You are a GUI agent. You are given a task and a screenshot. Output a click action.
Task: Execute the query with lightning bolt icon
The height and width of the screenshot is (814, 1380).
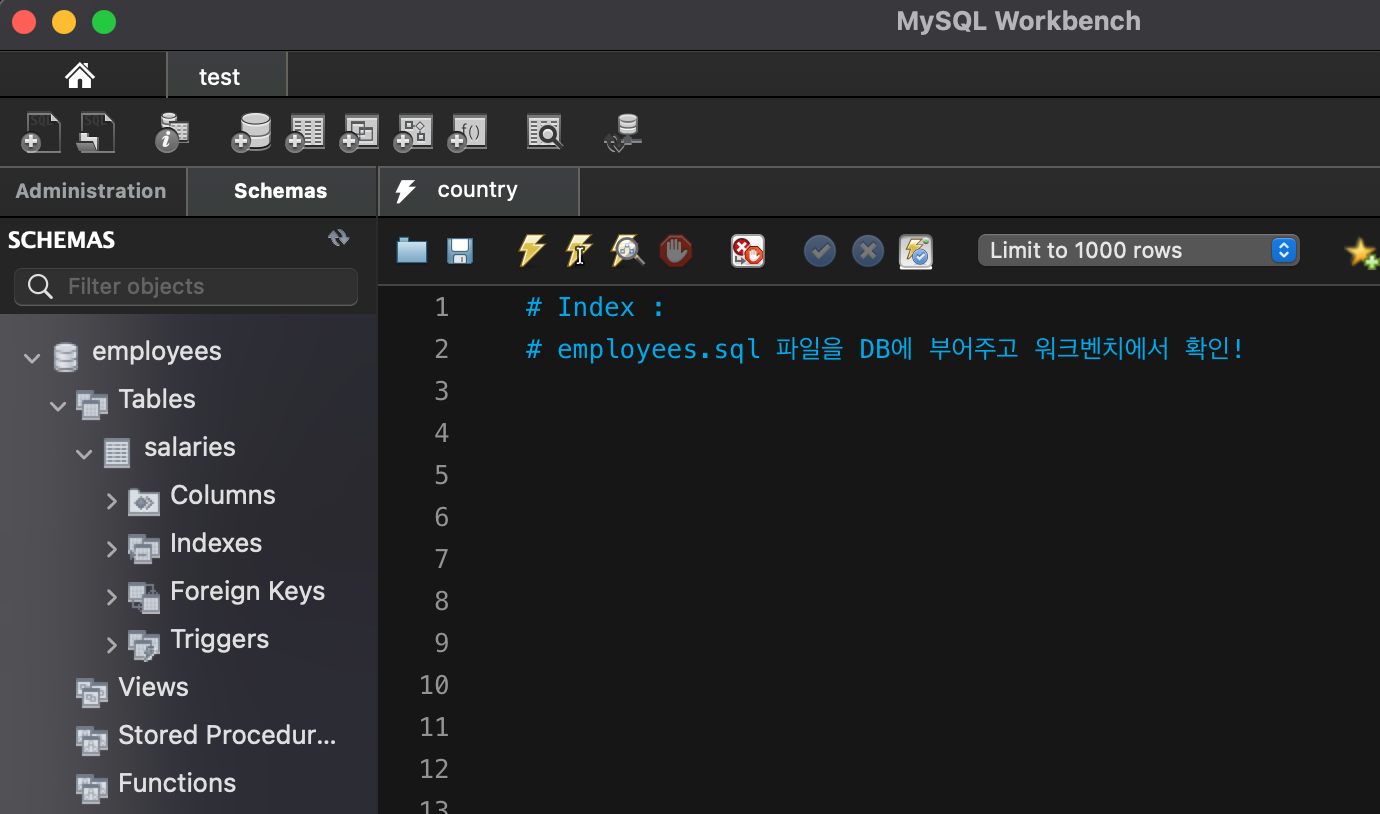coord(531,250)
